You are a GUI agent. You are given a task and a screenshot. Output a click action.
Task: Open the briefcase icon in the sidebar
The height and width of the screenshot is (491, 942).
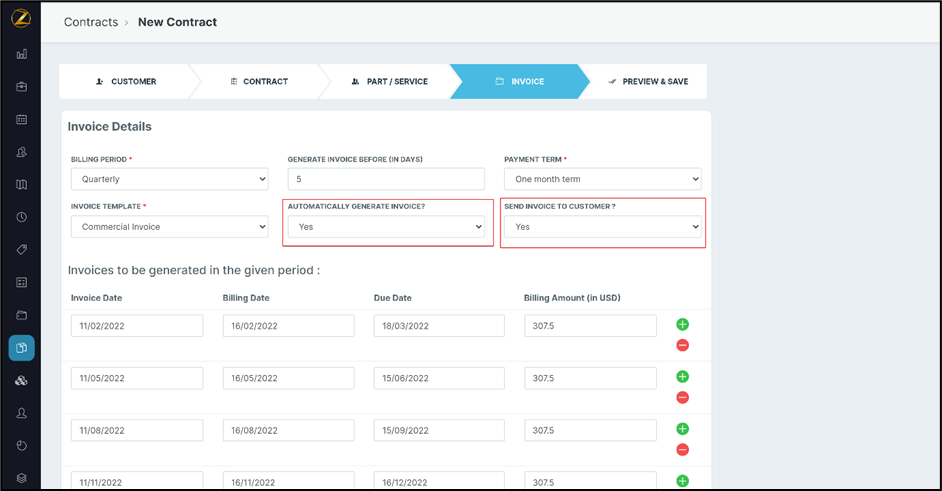point(21,87)
